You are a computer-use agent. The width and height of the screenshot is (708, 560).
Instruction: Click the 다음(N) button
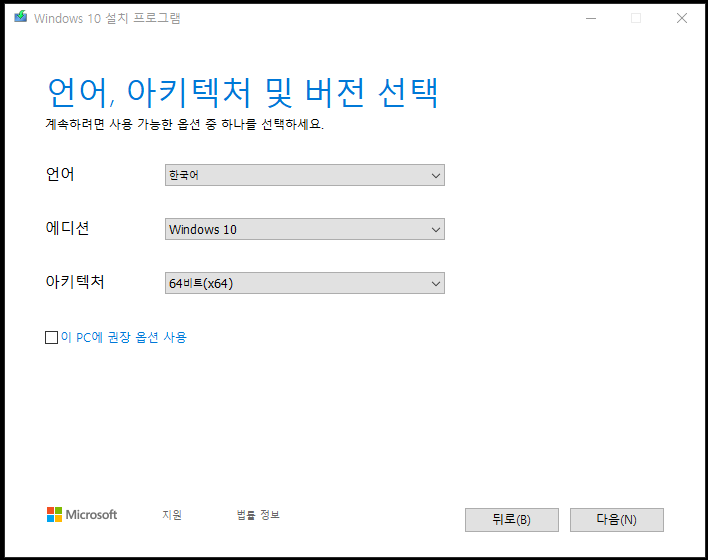point(617,520)
